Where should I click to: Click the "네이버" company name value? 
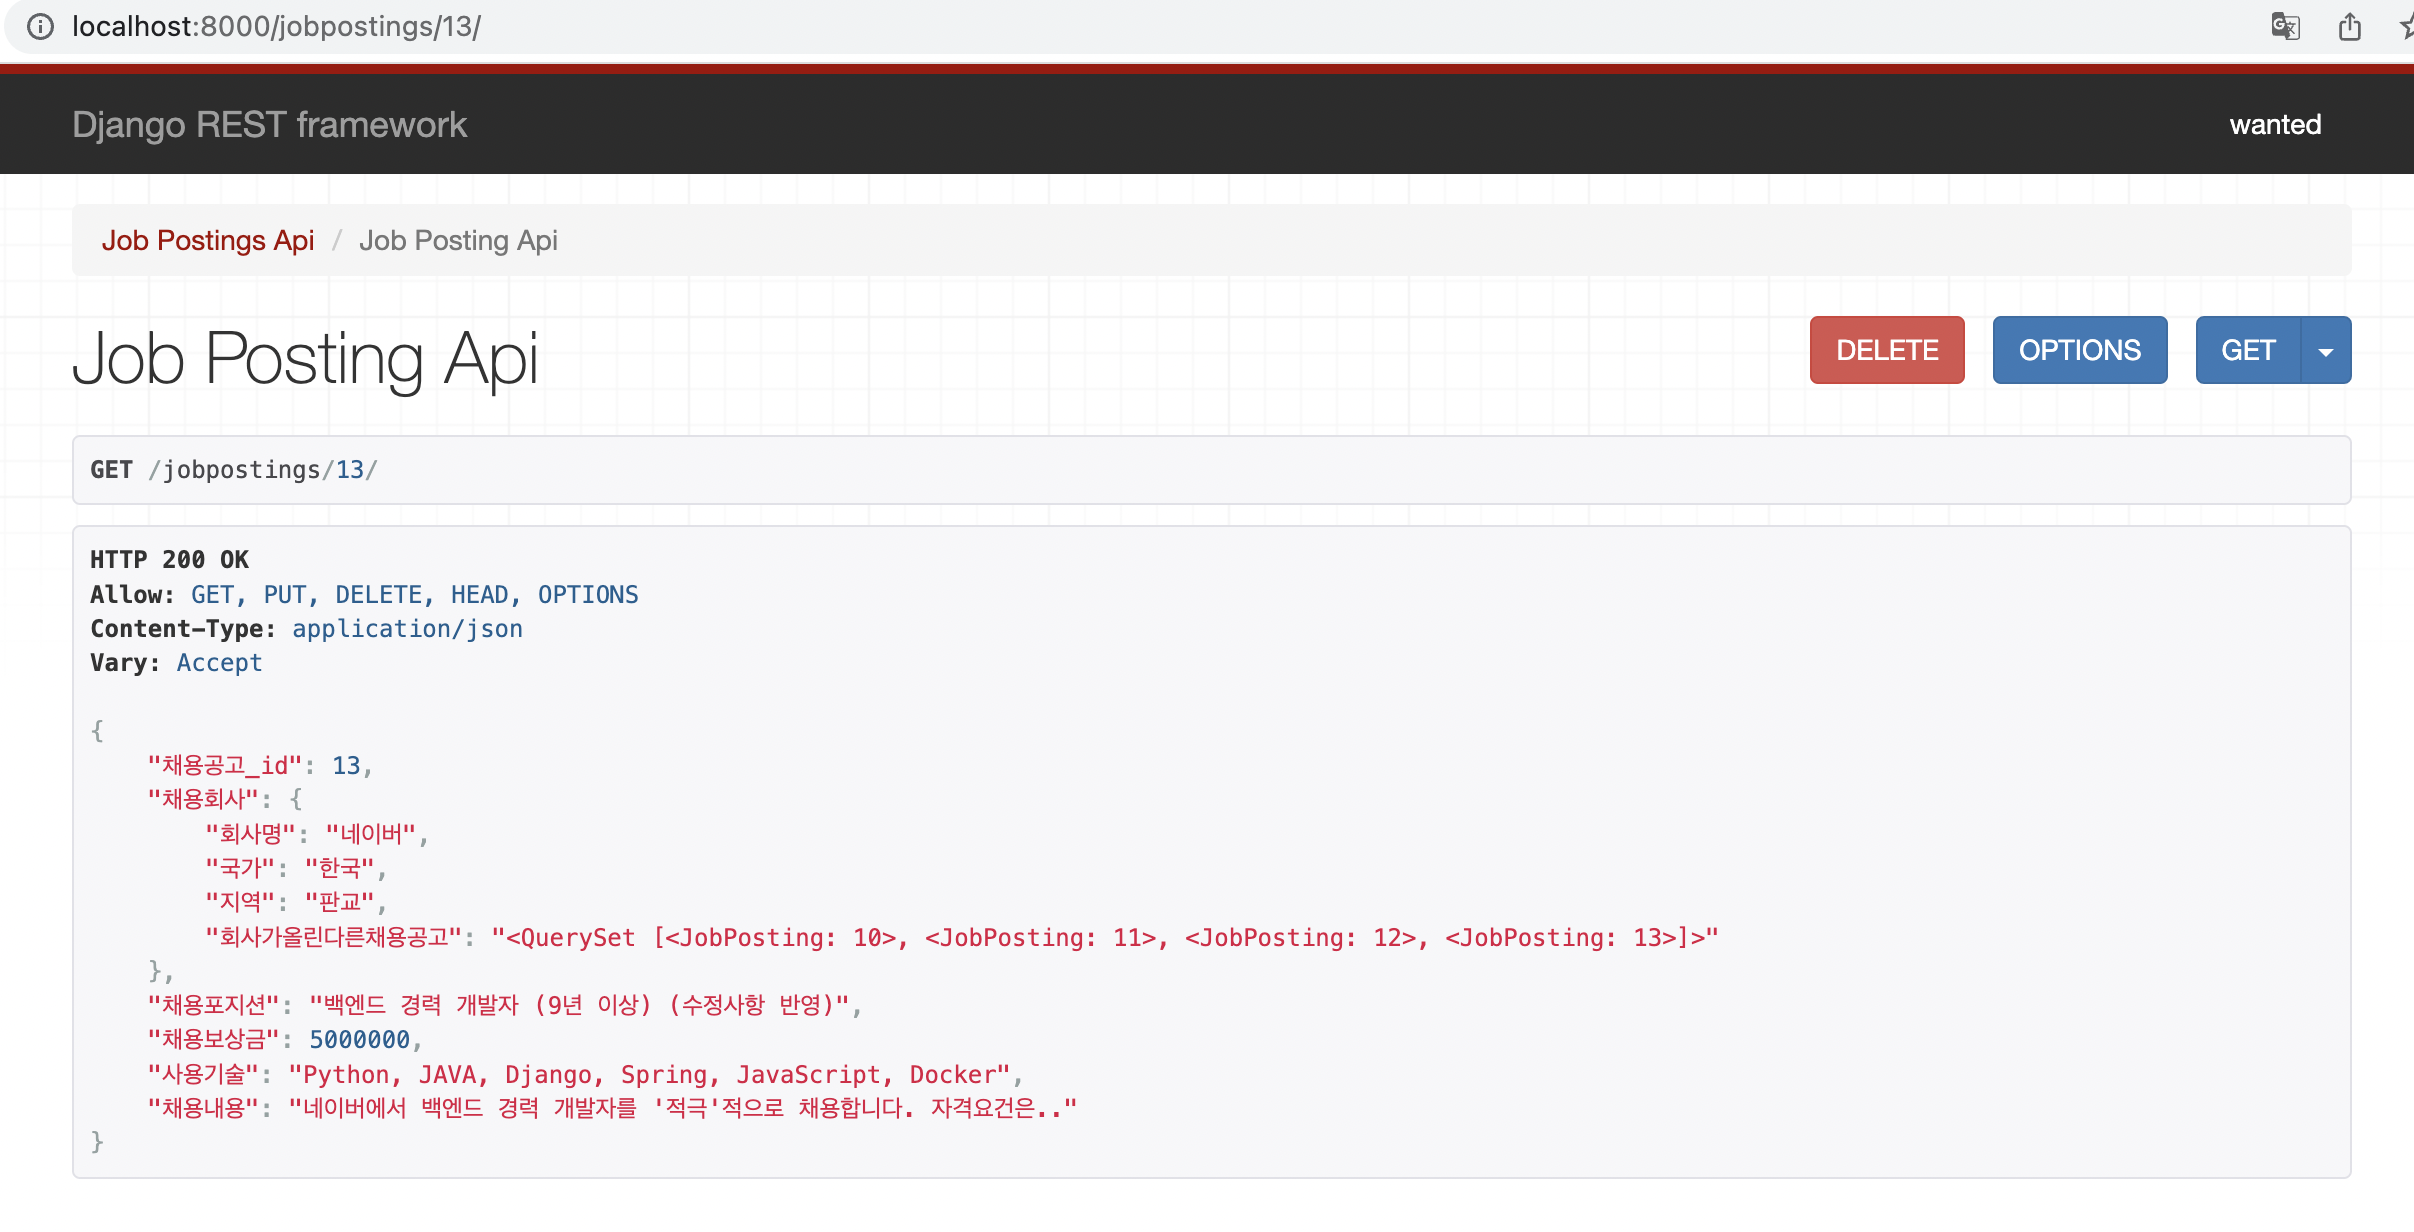371,835
